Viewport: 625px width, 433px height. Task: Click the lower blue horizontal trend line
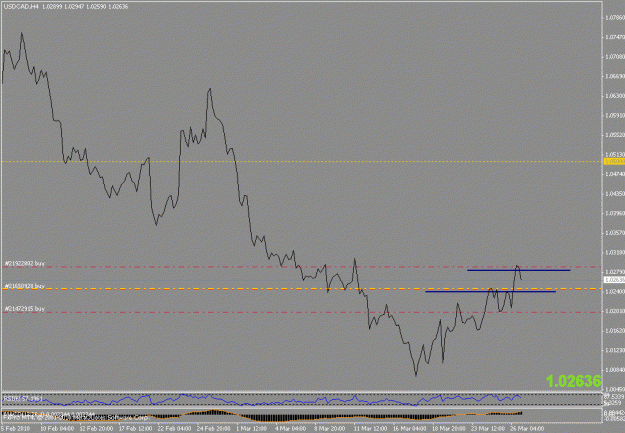(490, 291)
